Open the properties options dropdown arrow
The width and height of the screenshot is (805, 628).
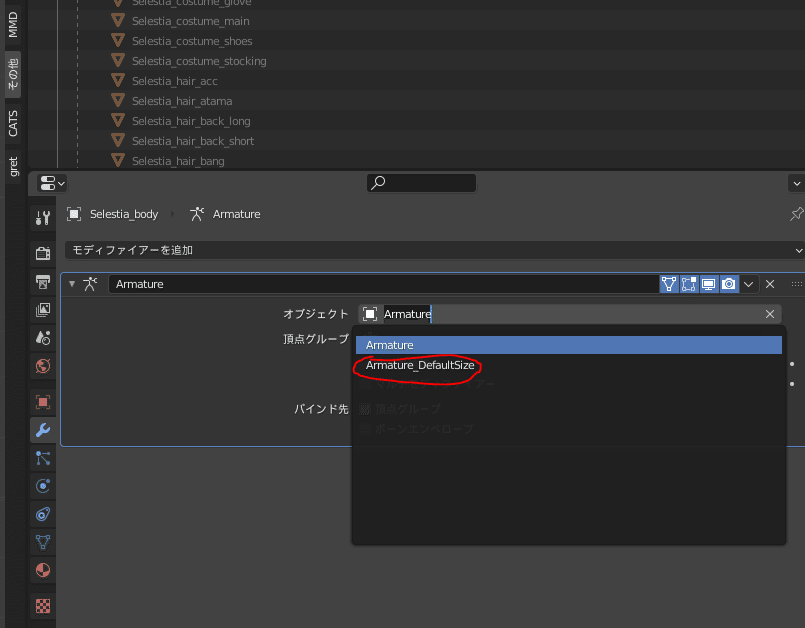(797, 183)
